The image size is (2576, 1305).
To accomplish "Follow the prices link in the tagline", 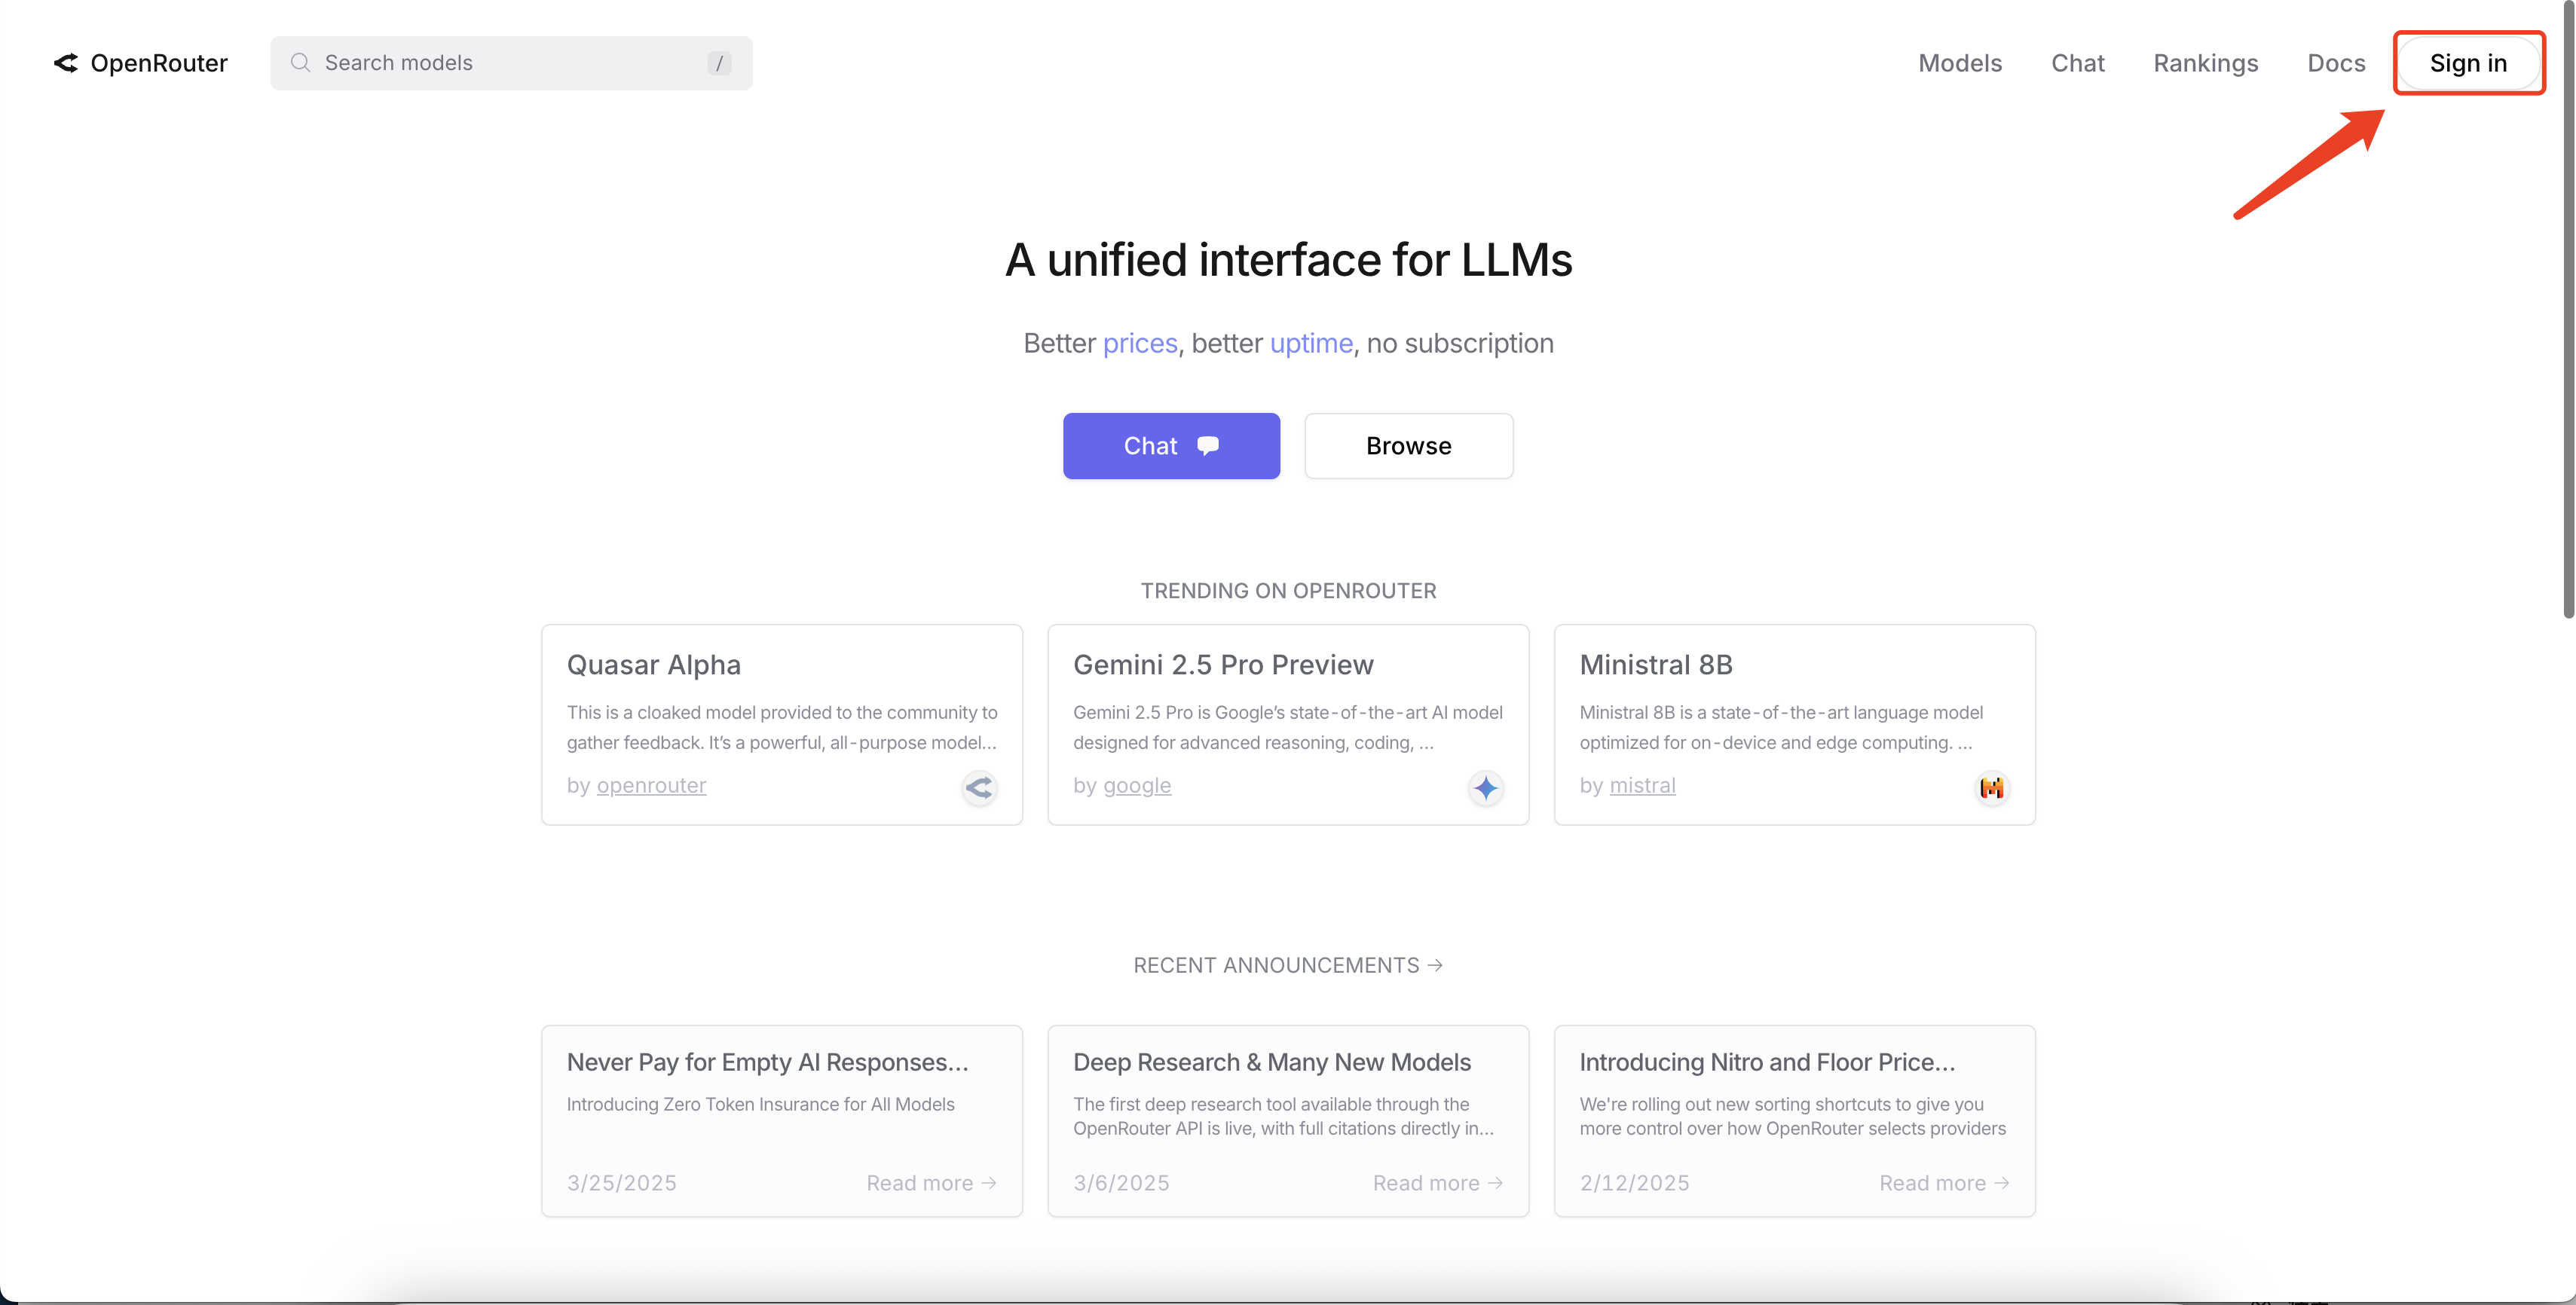I will (x=1140, y=343).
